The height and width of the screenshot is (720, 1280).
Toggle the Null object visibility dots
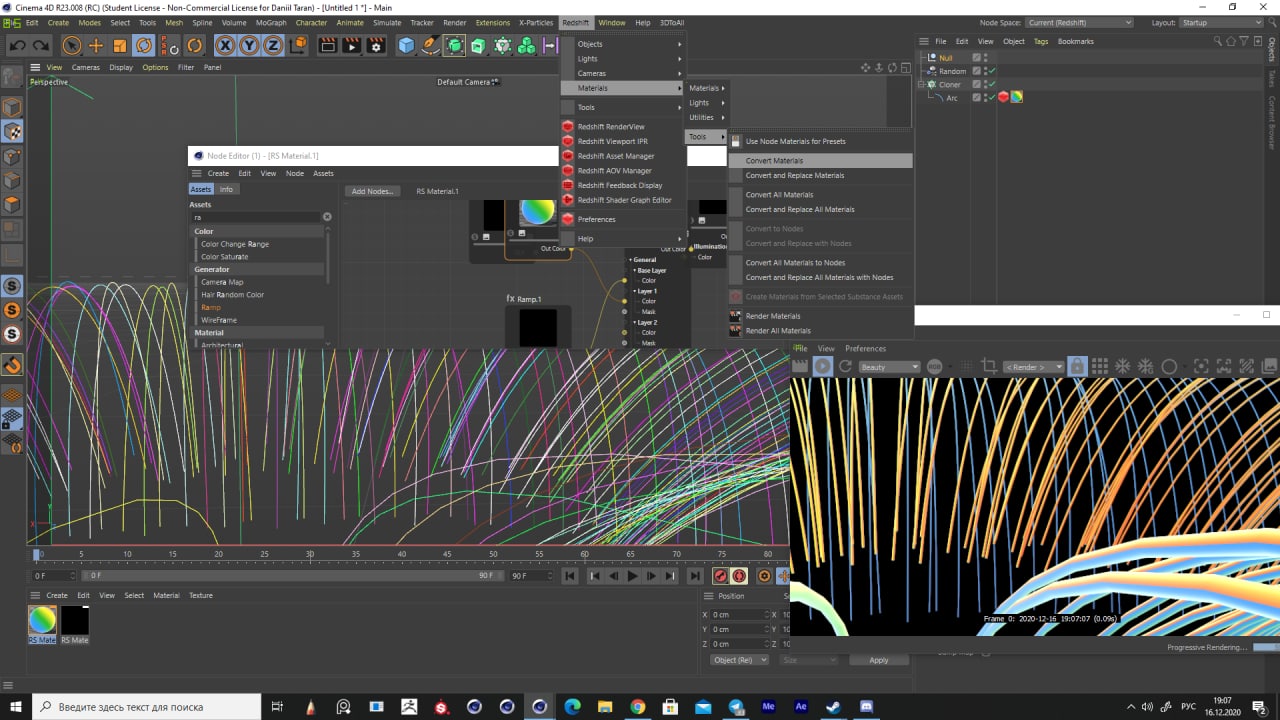(x=986, y=58)
